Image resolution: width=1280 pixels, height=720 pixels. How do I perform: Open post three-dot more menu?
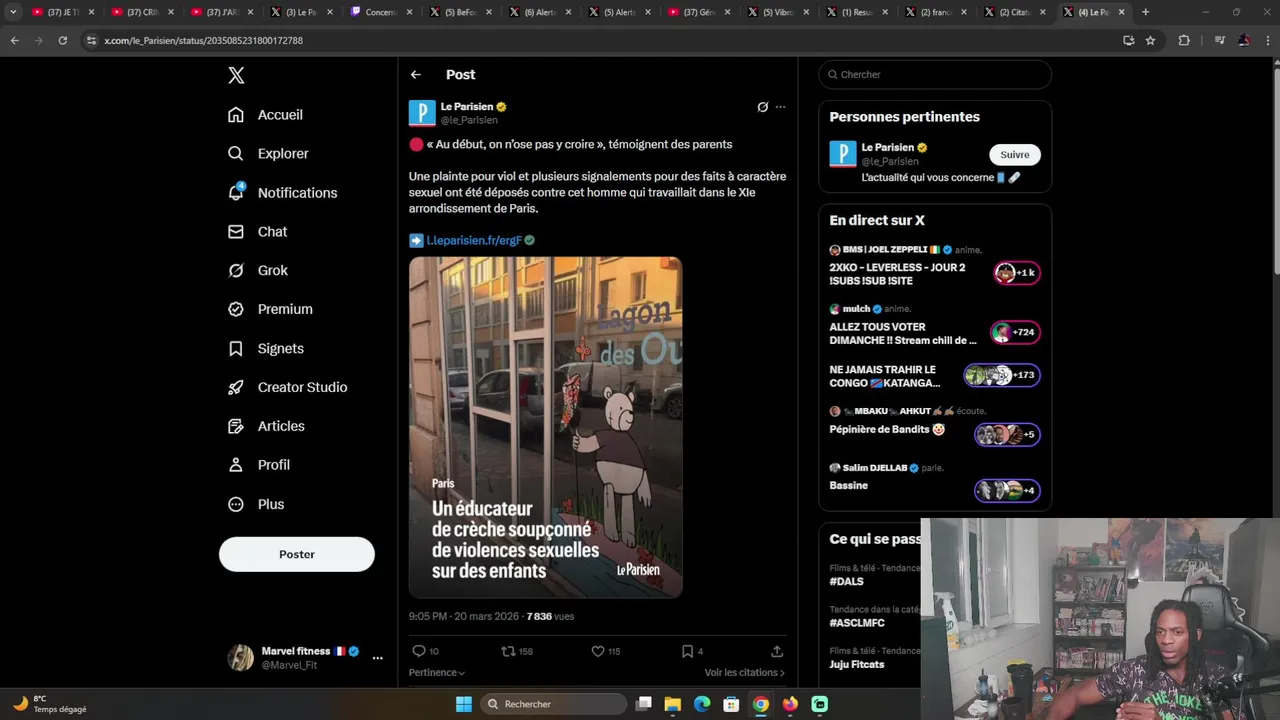point(781,107)
